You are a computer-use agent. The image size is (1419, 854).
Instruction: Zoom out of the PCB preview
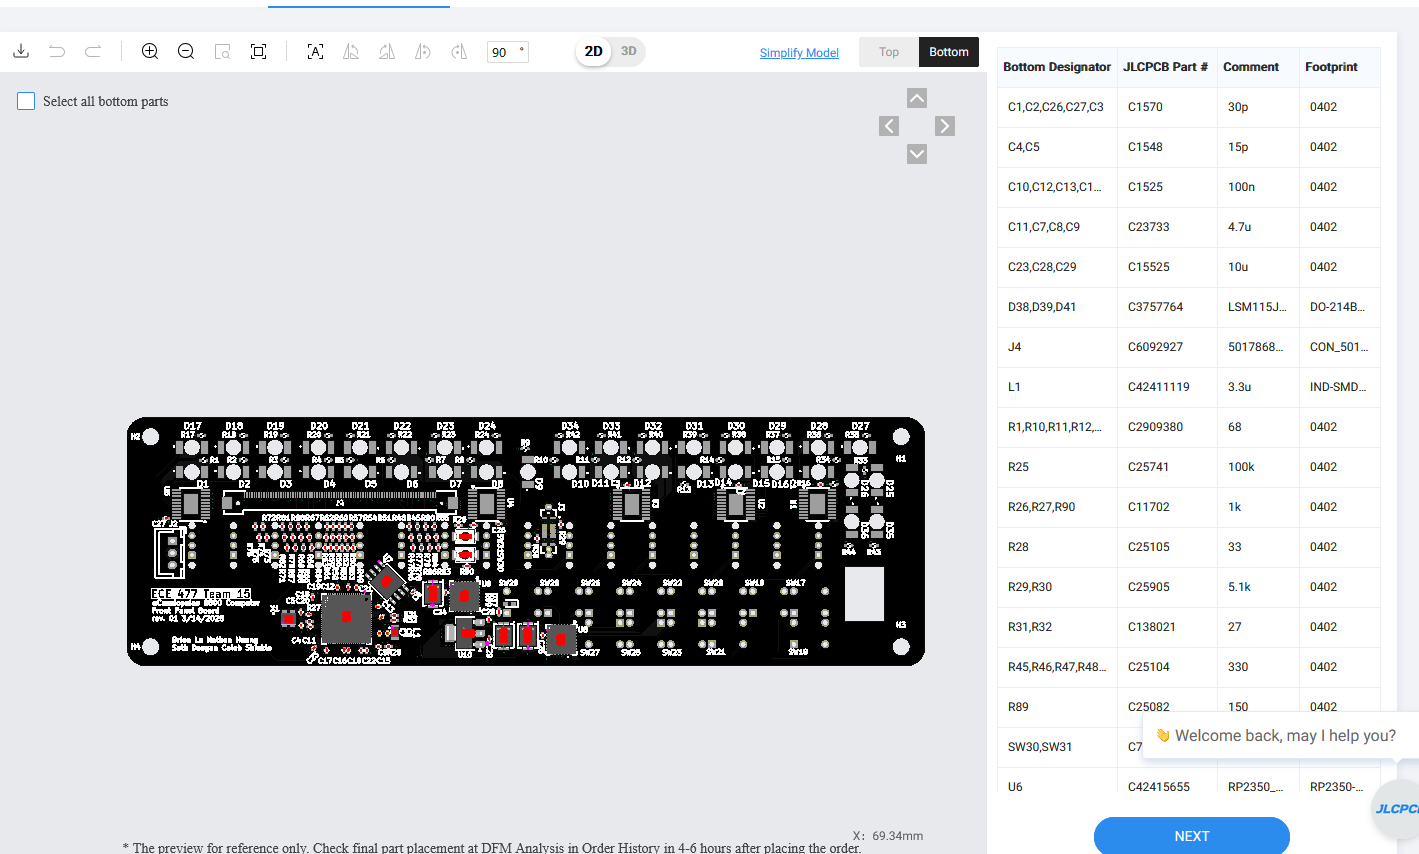pyautogui.click(x=186, y=51)
